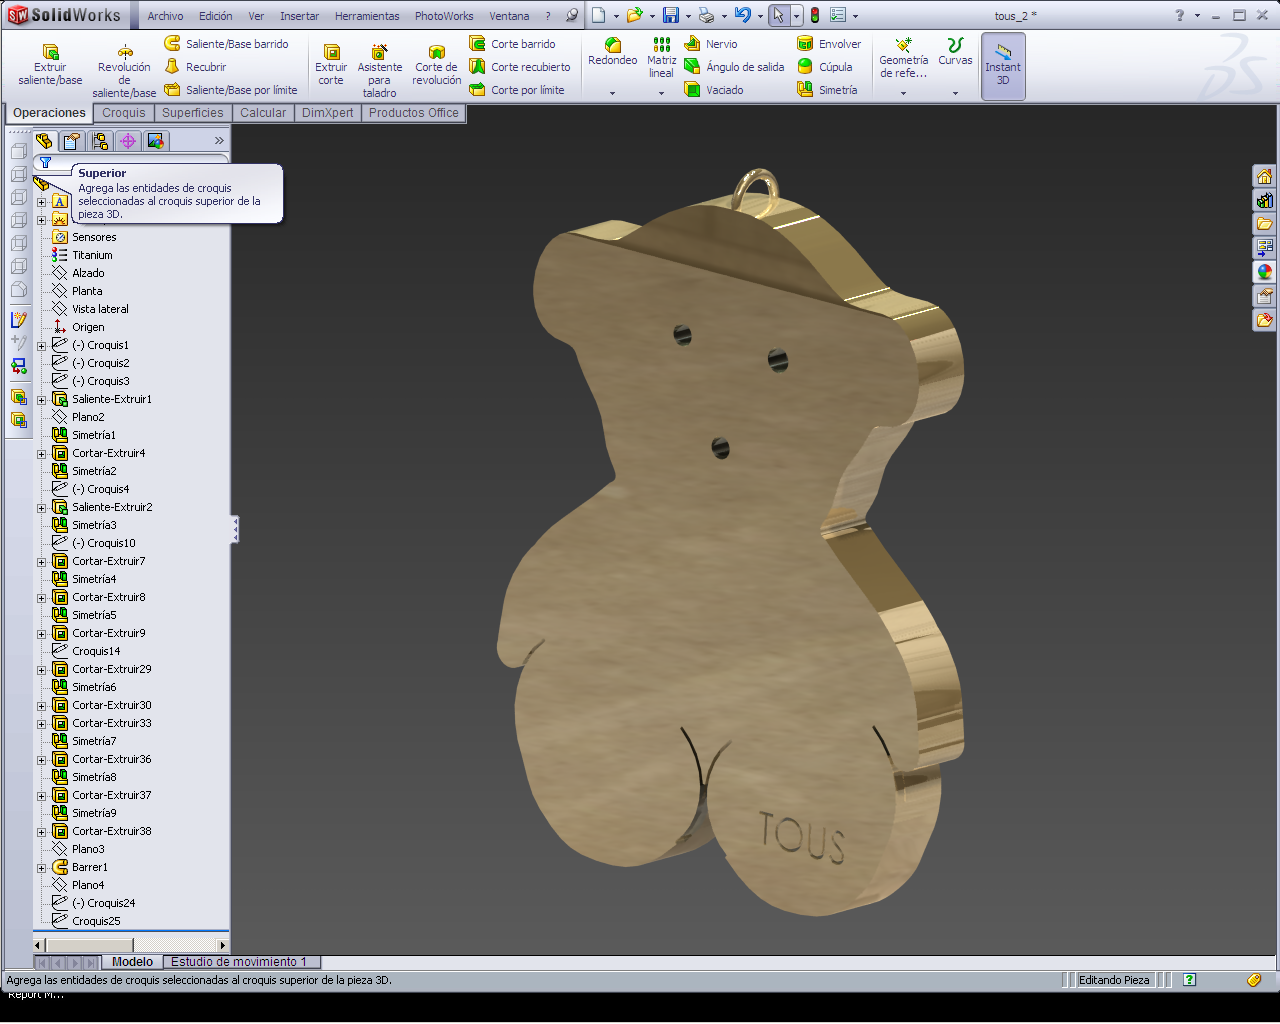This screenshot has width=1280, height=1024.
Task: Open Matriz lineal dropdown arrow
Action: click(x=661, y=93)
